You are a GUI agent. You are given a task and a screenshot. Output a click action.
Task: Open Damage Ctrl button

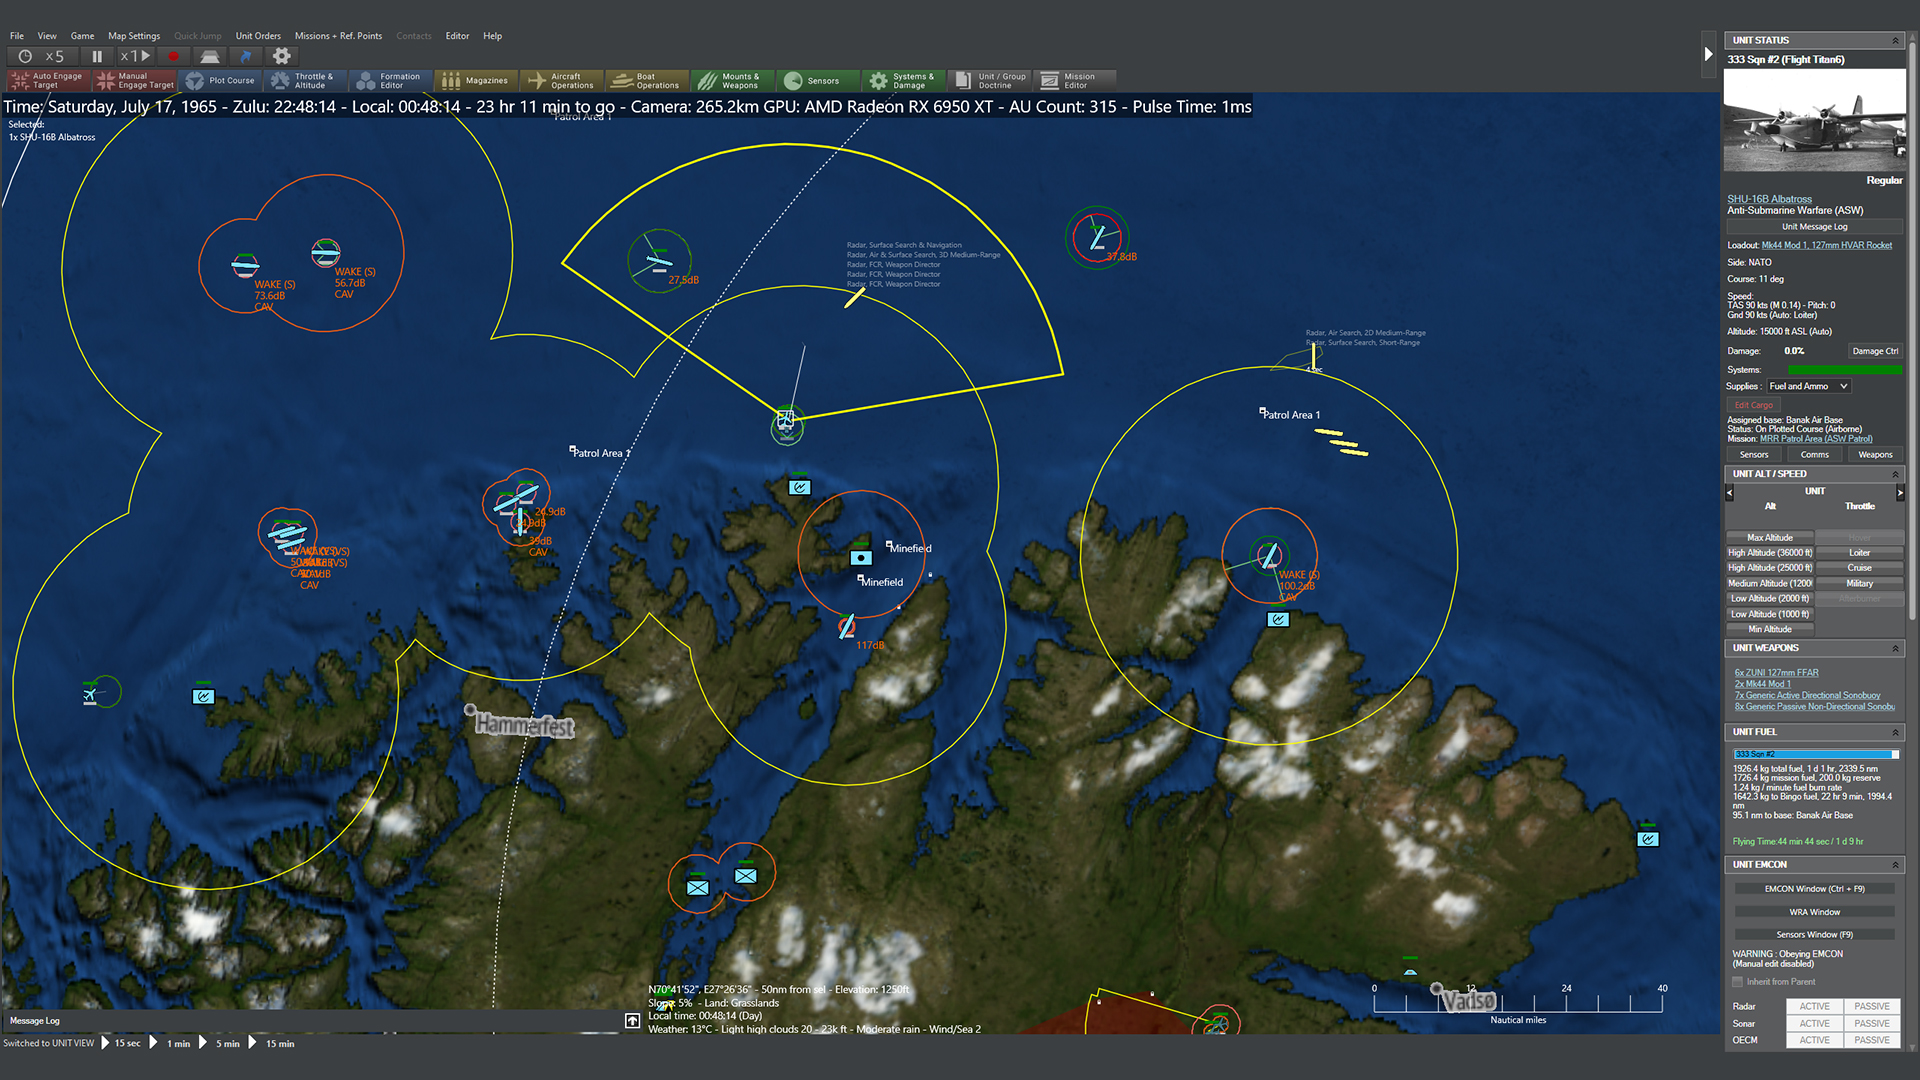click(1874, 351)
